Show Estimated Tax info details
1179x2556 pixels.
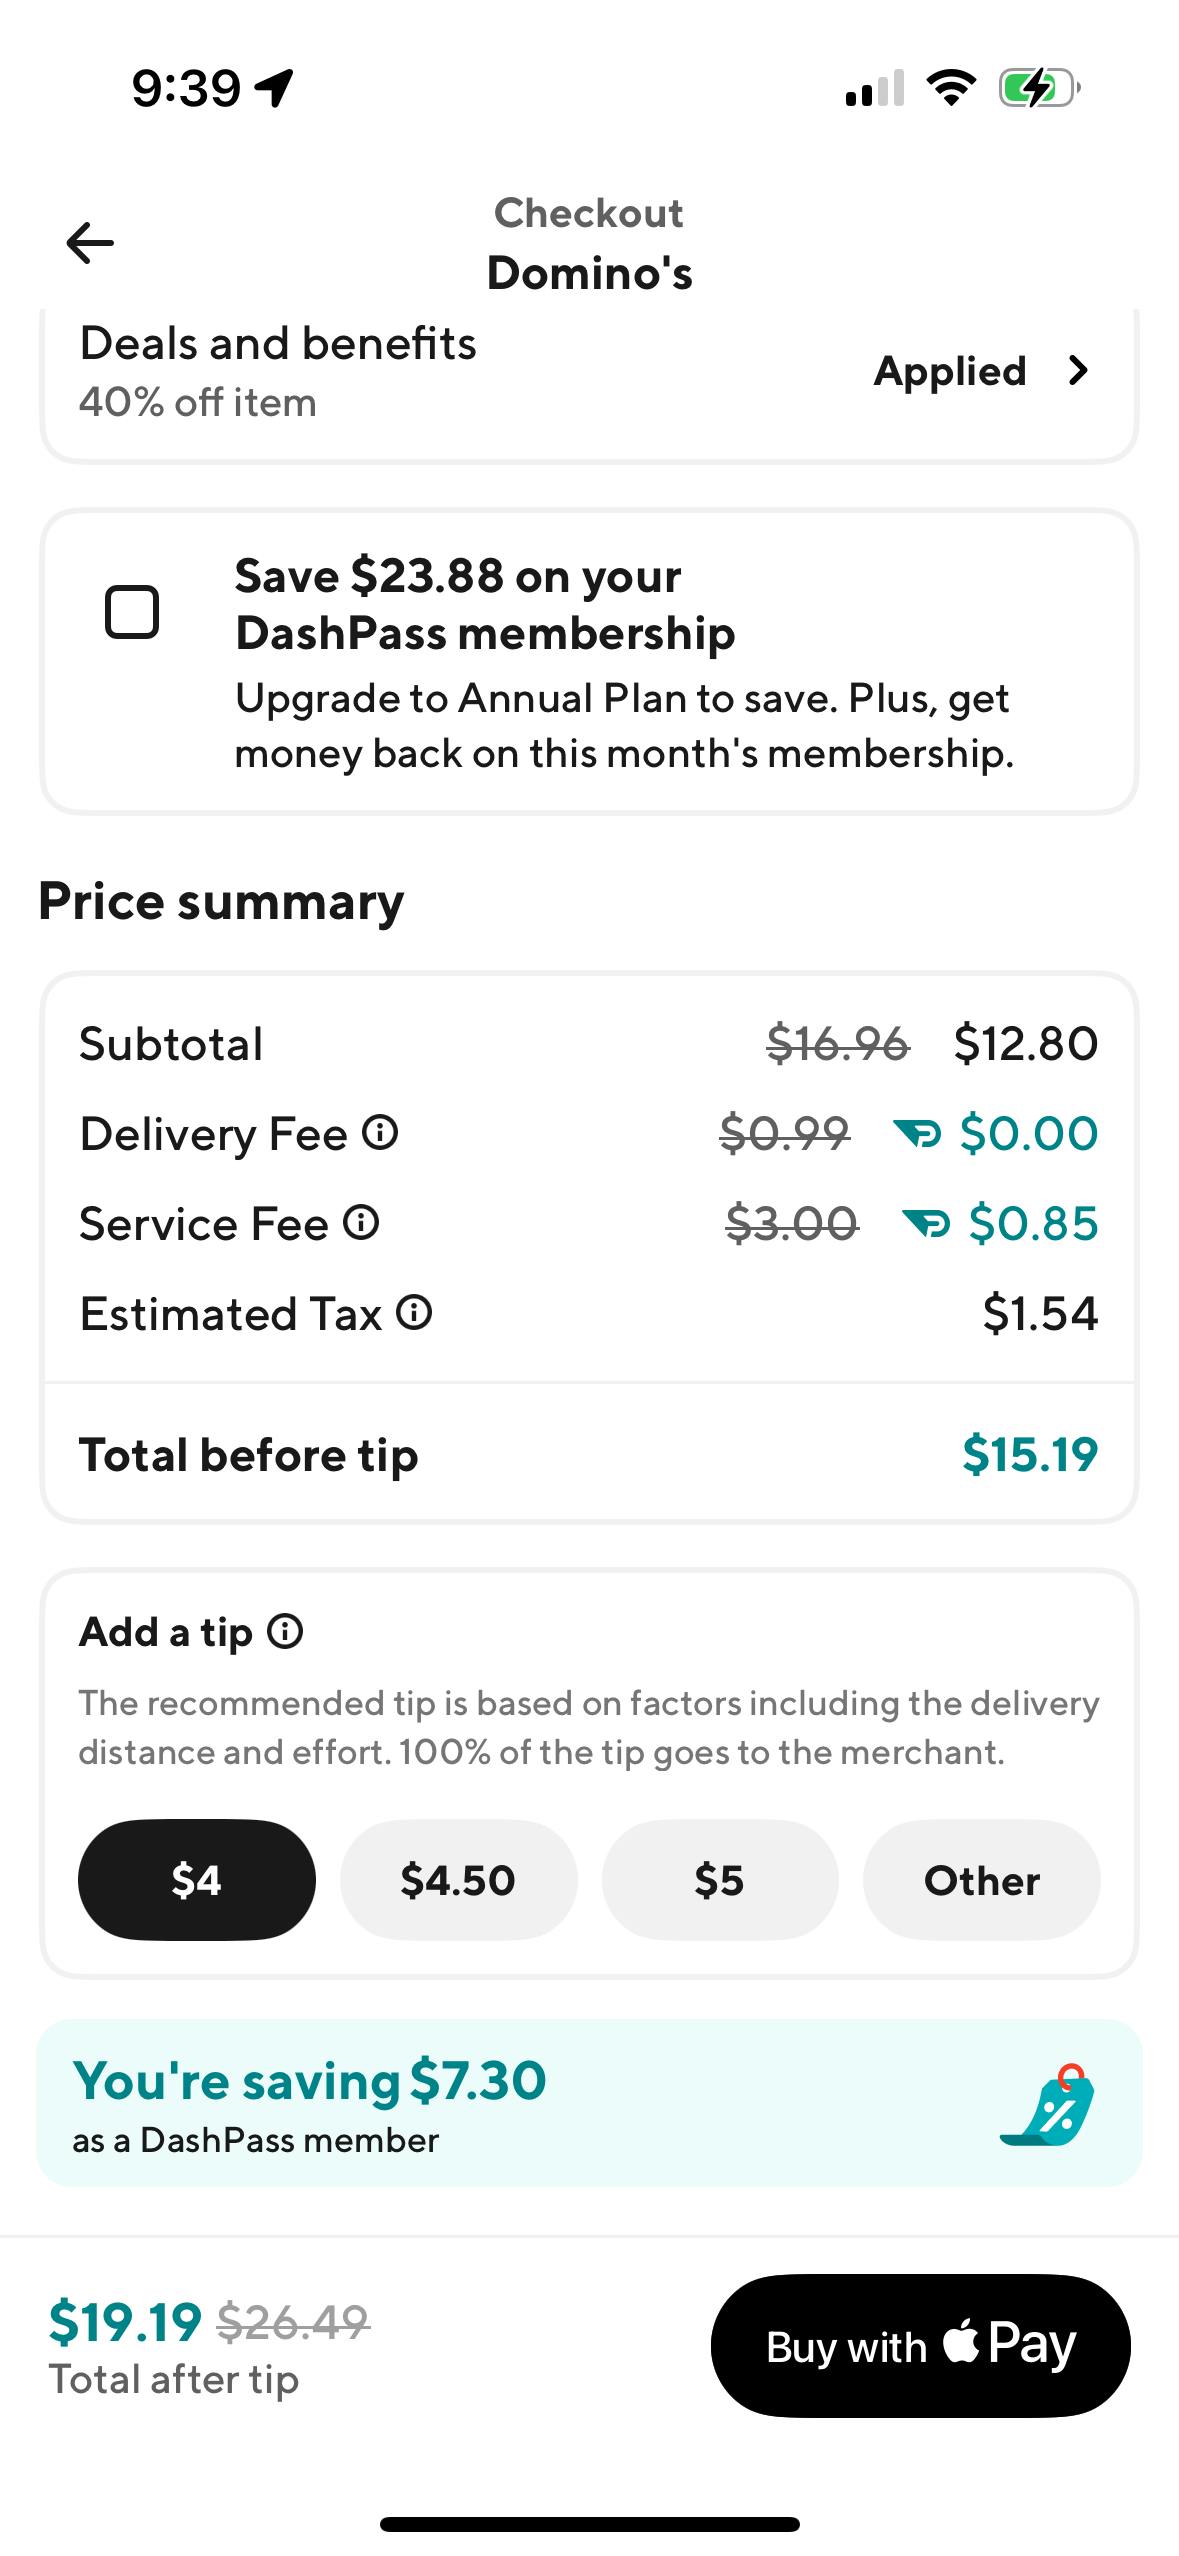coord(414,1313)
